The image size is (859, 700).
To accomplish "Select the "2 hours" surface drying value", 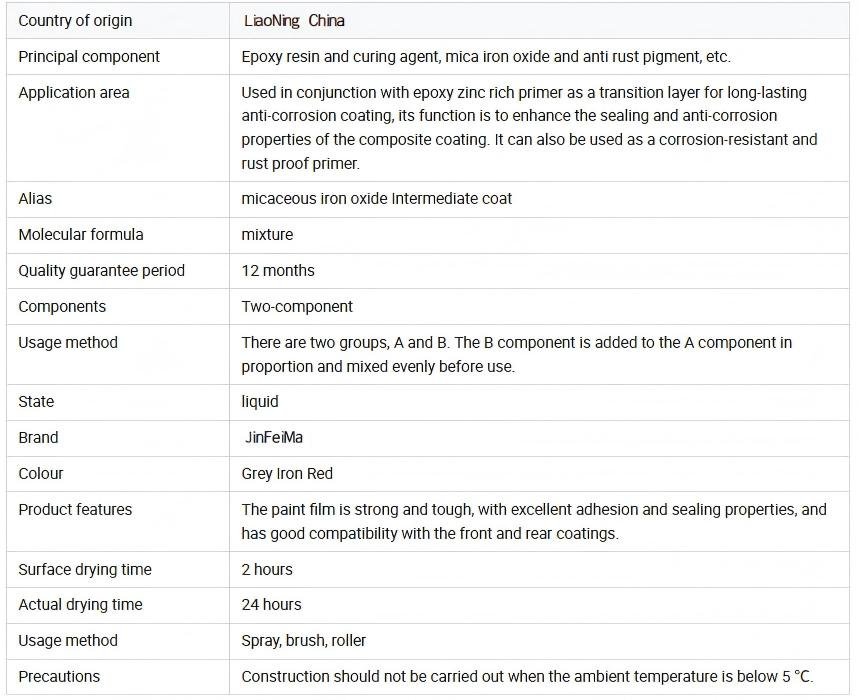I will pyautogui.click(x=267, y=570).
